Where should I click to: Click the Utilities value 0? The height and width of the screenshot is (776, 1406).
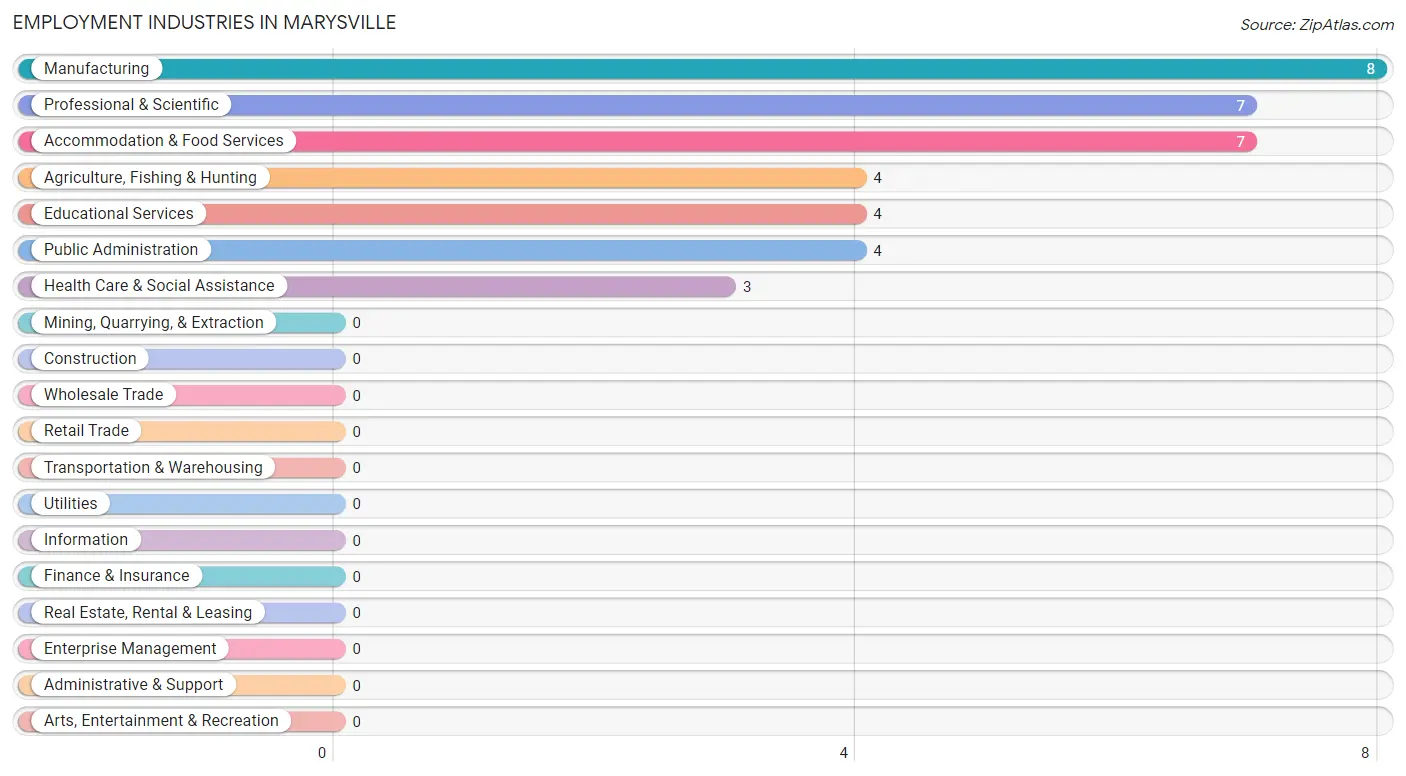pos(356,504)
